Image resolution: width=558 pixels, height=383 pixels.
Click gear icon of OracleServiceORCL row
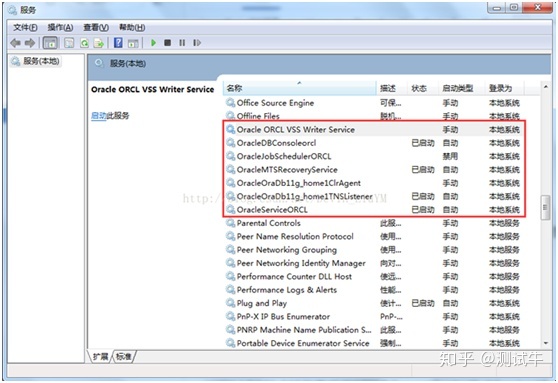[231, 209]
